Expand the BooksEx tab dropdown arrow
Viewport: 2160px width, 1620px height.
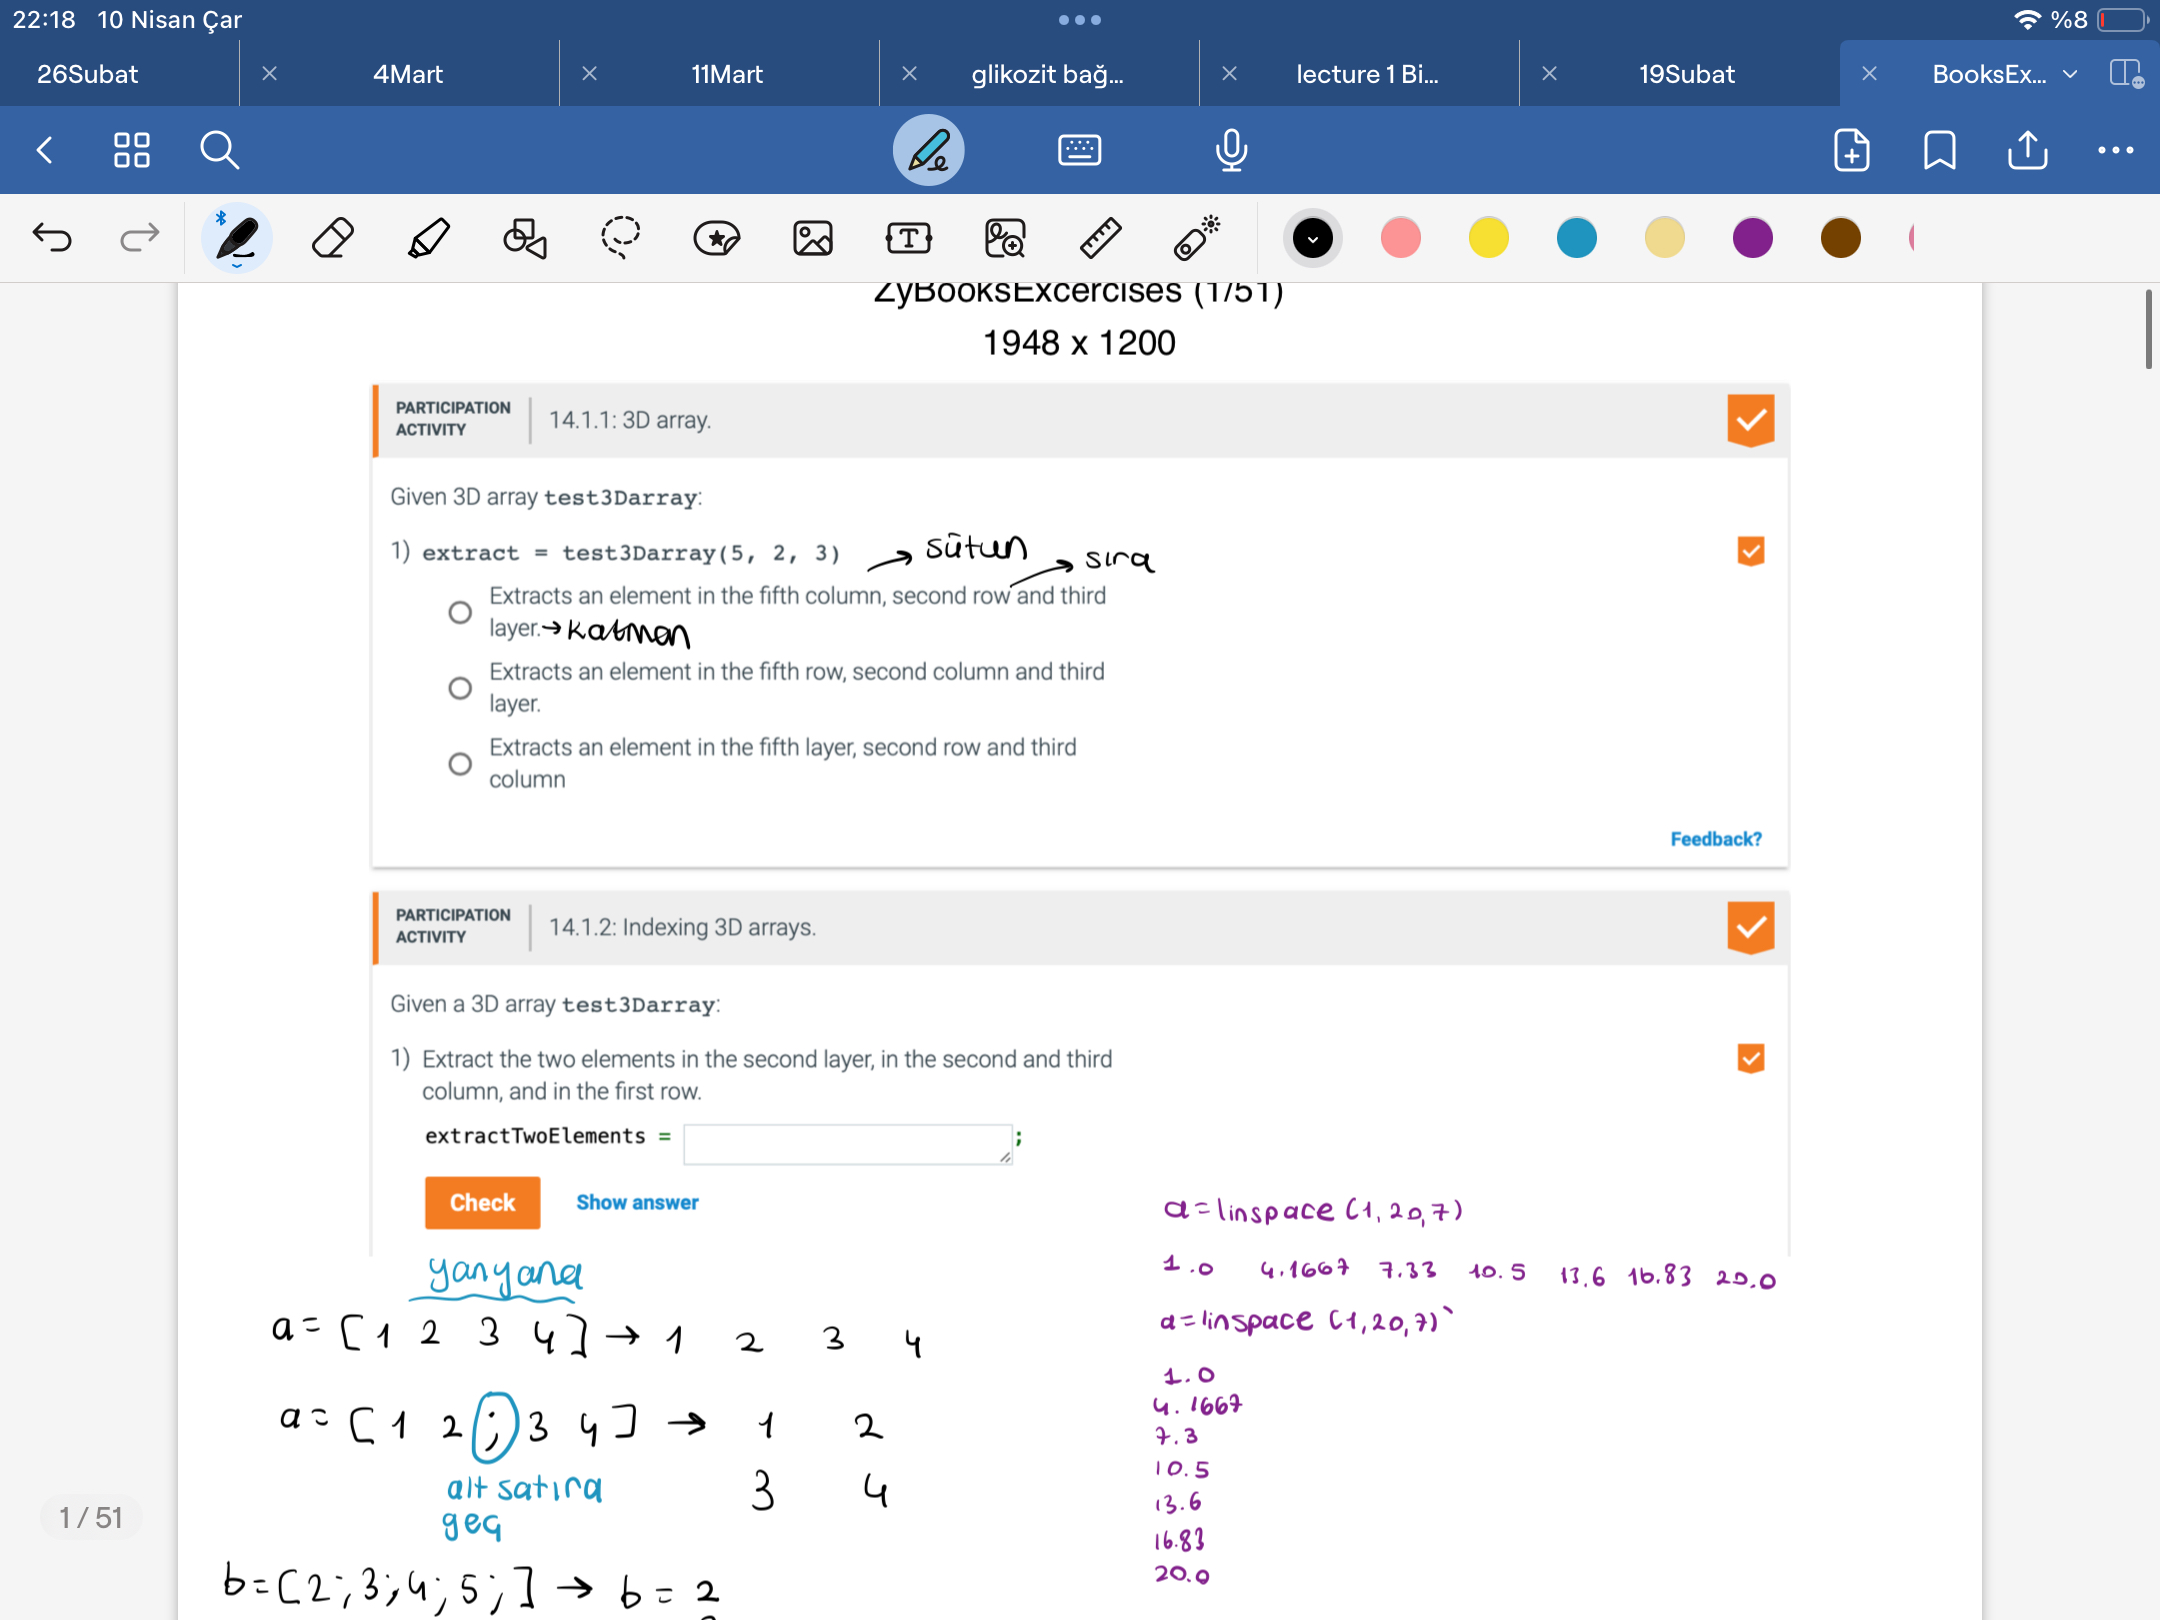(x=2070, y=74)
